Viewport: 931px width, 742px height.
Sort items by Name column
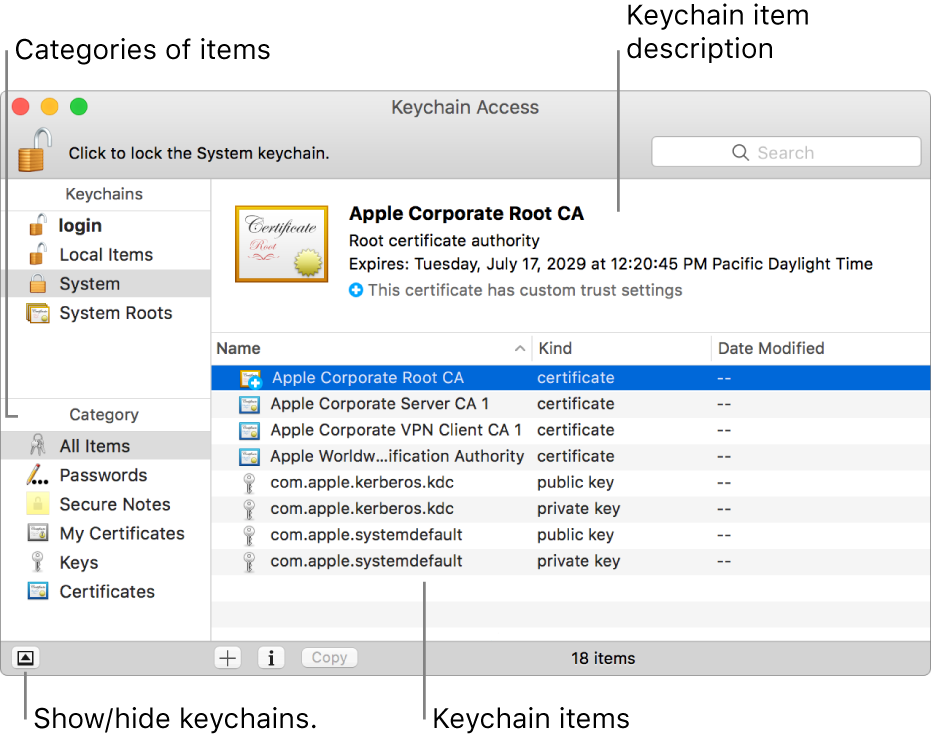coord(371,348)
